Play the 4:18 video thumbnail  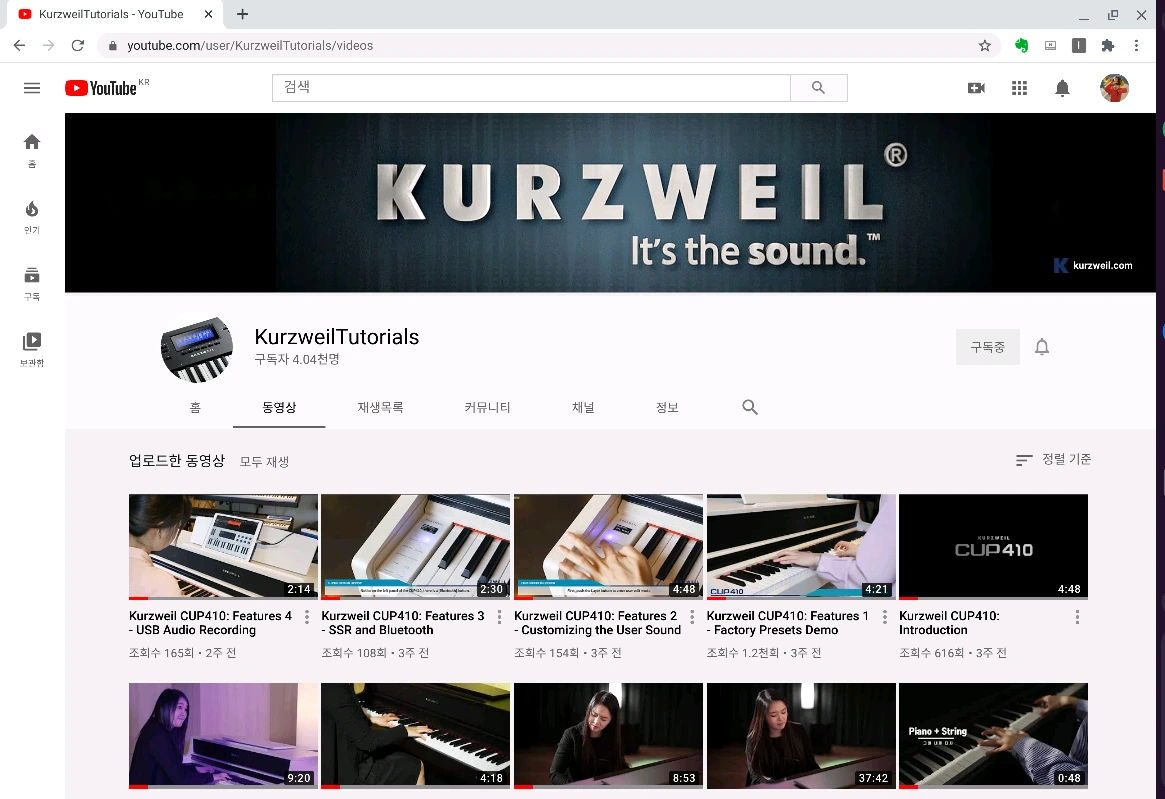click(415, 736)
